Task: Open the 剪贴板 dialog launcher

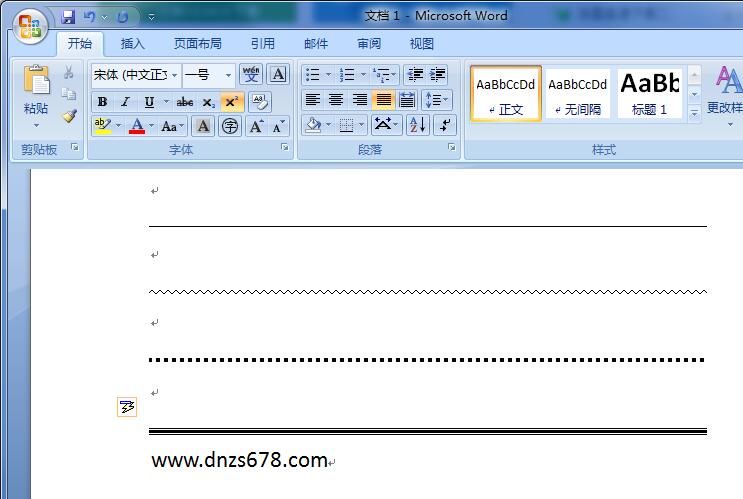Action: (x=75, y=147)
